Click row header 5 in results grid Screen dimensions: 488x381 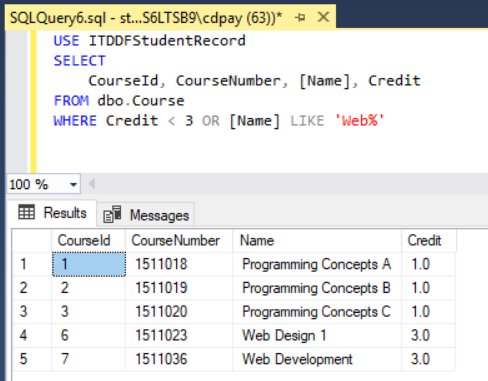click(32, 359)
